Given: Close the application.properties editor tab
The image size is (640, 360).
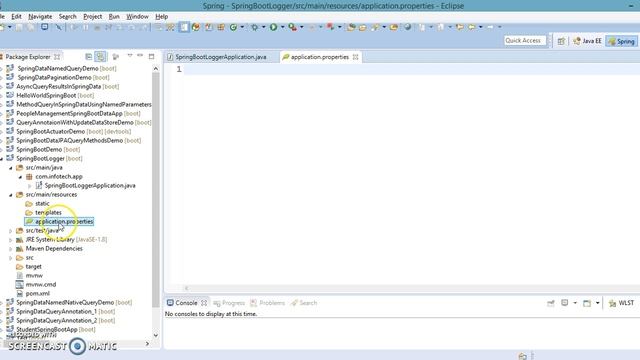Looking at the screenshot, I should [356, 57].
